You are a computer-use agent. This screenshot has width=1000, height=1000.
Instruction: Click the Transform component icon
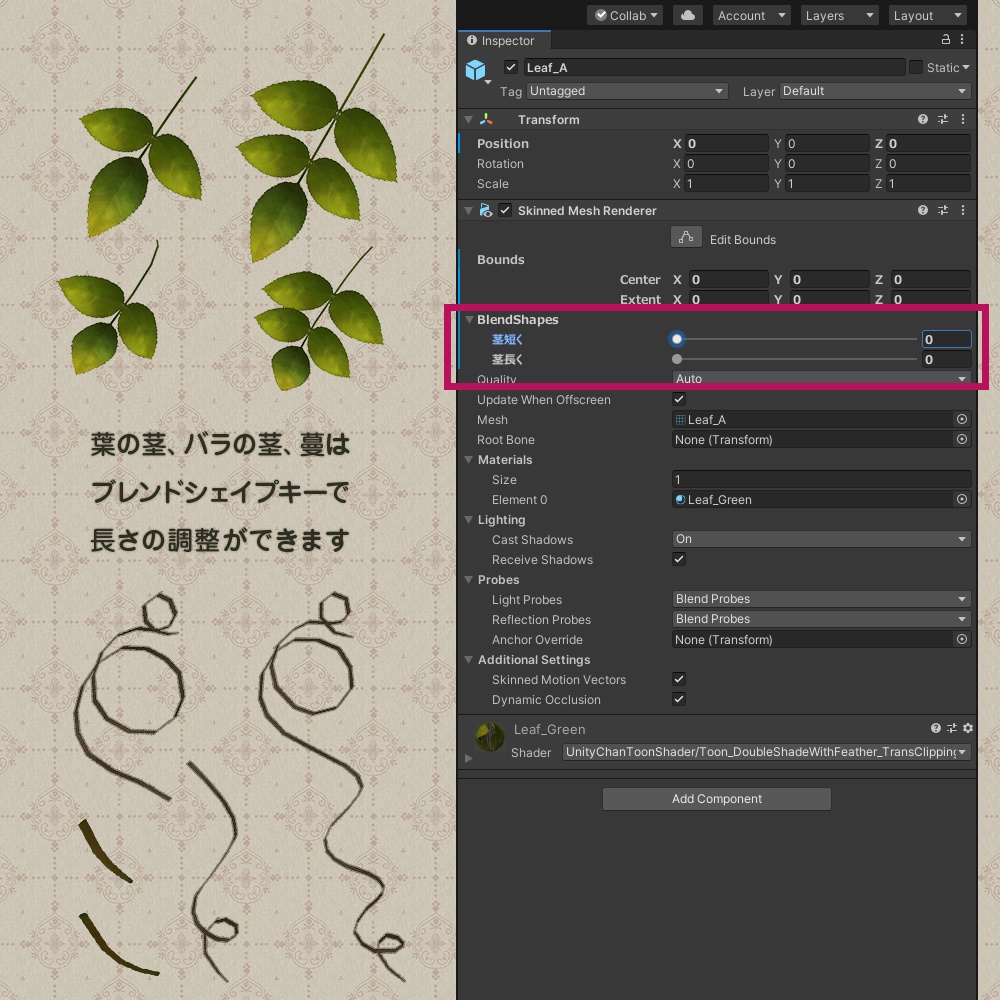(x=486, y=119)
